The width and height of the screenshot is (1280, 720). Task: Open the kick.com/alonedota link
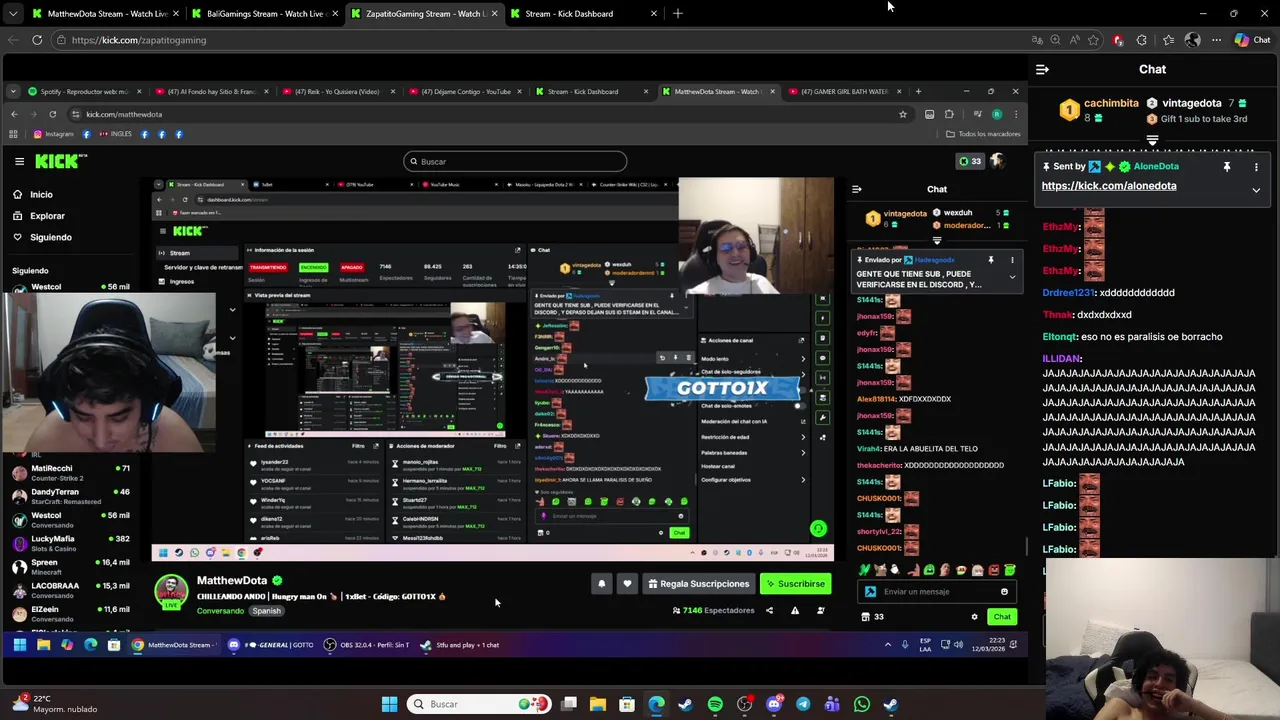coord(1108,186)
